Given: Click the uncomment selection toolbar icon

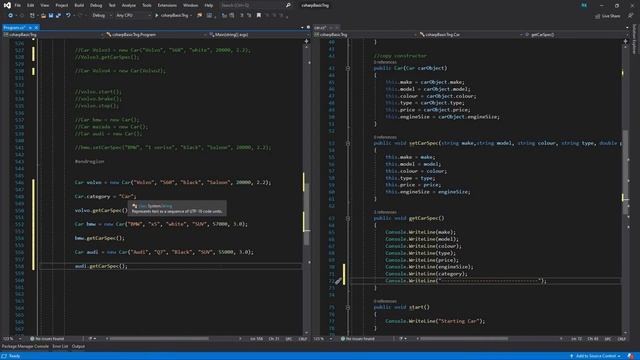Looking at the screenshot, I should pyautogui.click(x=249, y=16).
